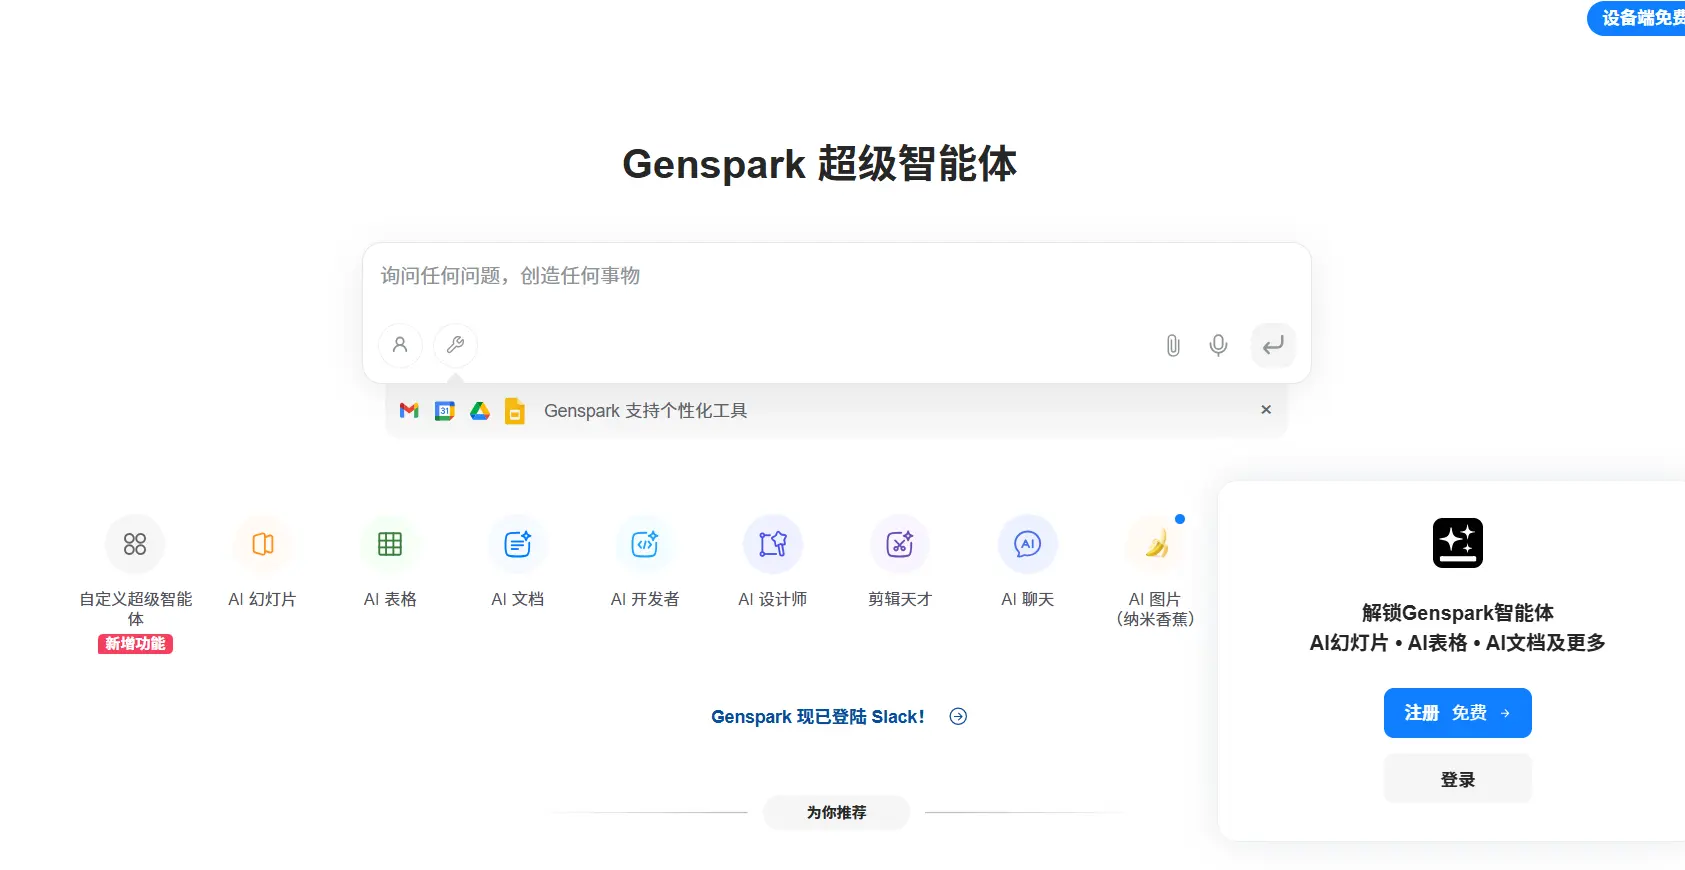
Task: Open the custom super agent icon
Action: [135, 544]
